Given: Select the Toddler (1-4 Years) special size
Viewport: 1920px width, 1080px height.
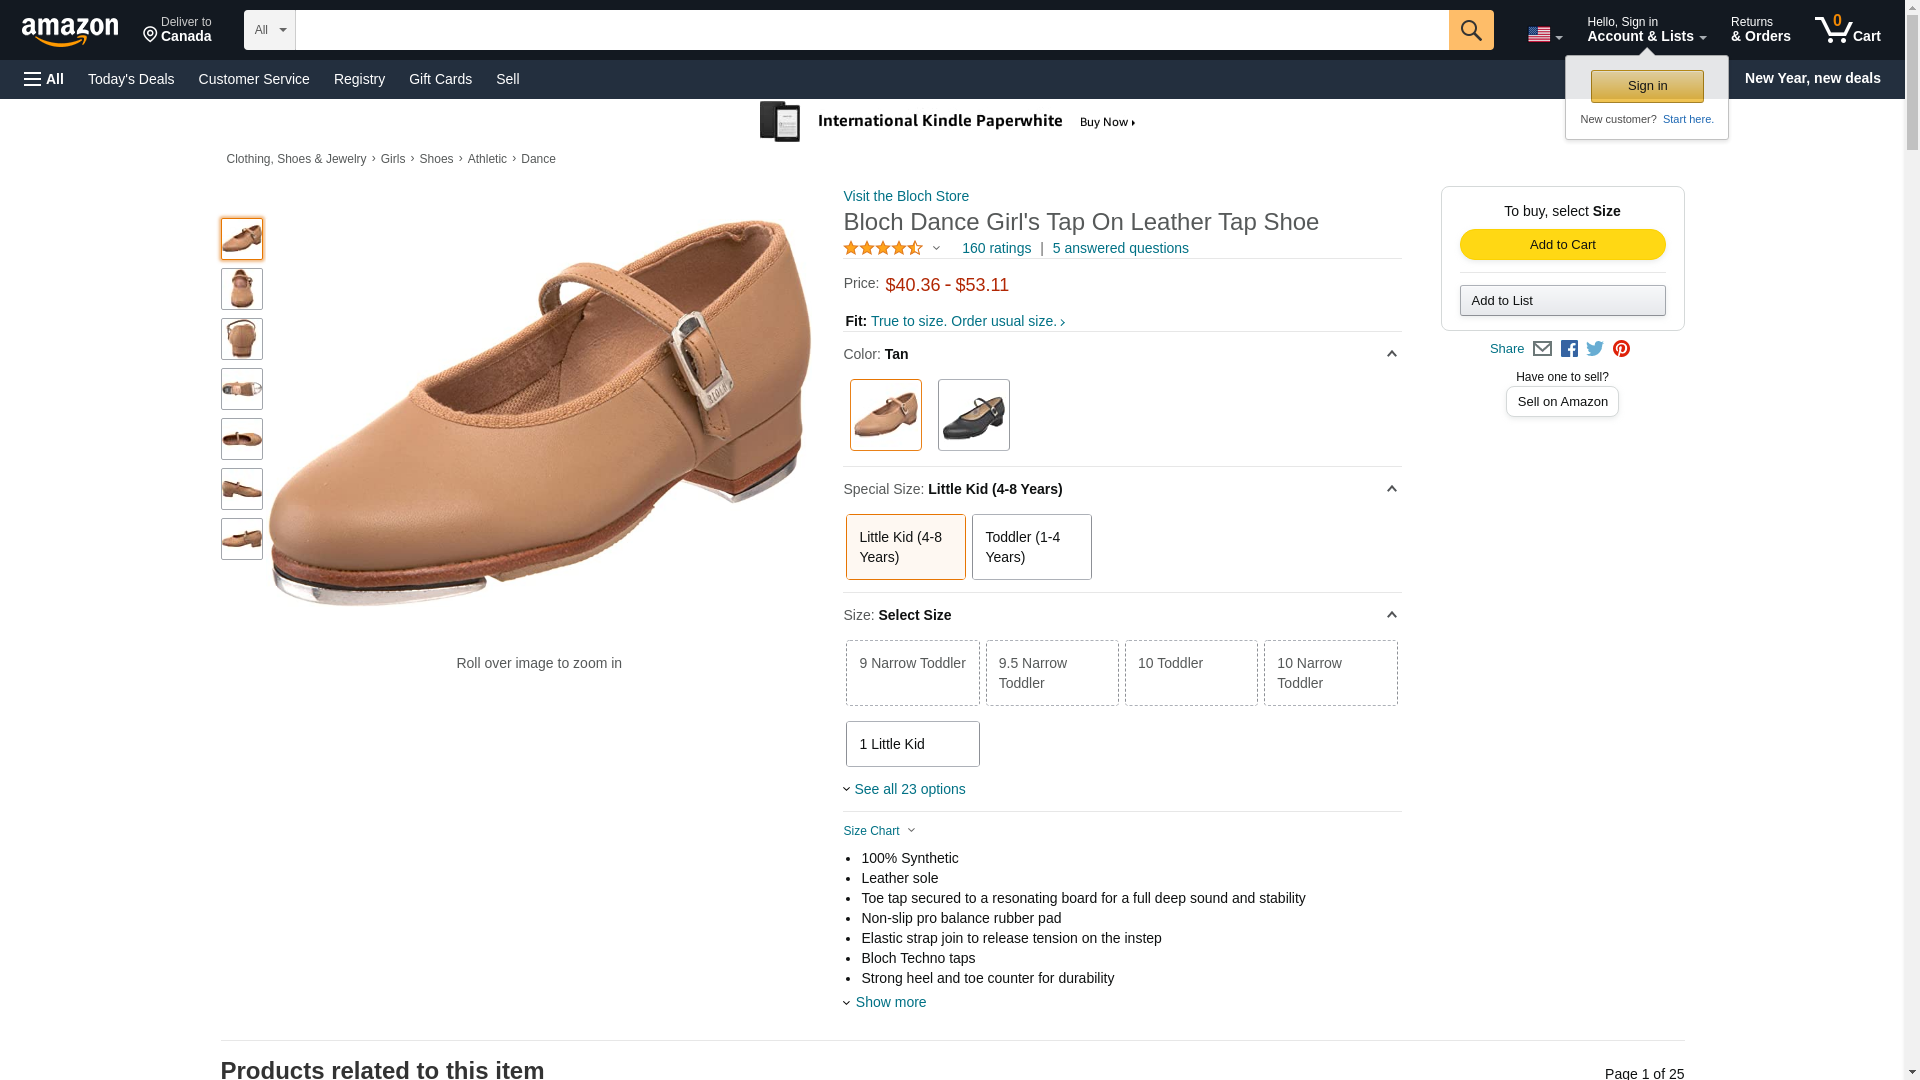Looking at the screenshot, I should (x=1031, y=547).
